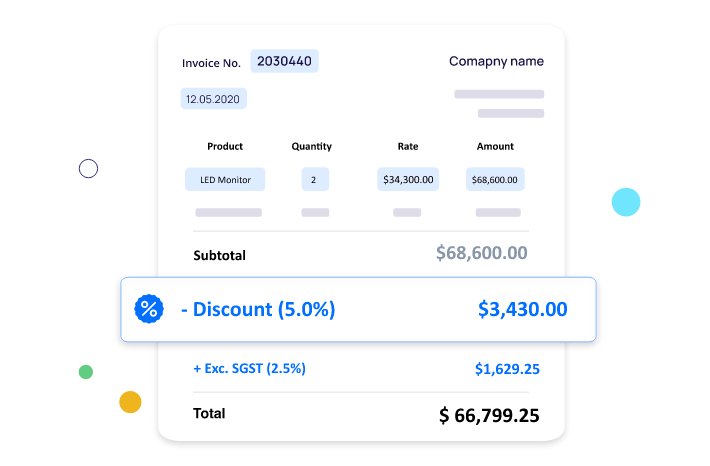
Task: Click the large cyan decorative circle
Action: (626, 202)
